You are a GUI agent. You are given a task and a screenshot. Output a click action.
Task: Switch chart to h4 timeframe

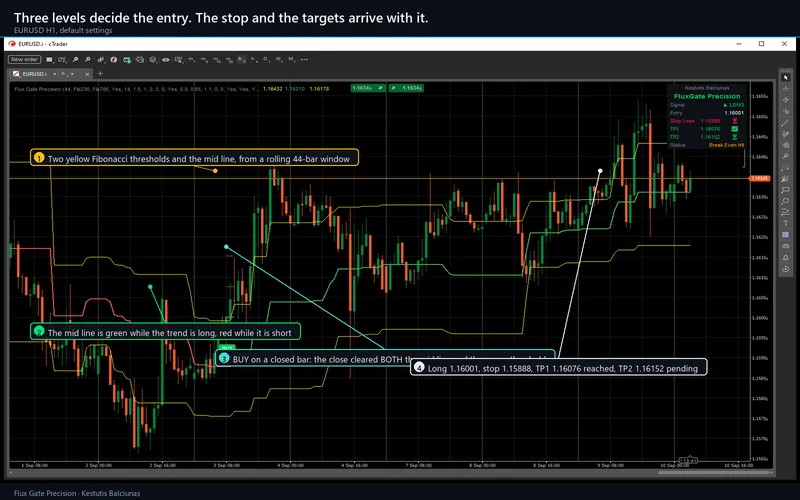pyautogui.click(x=254, y=60)
